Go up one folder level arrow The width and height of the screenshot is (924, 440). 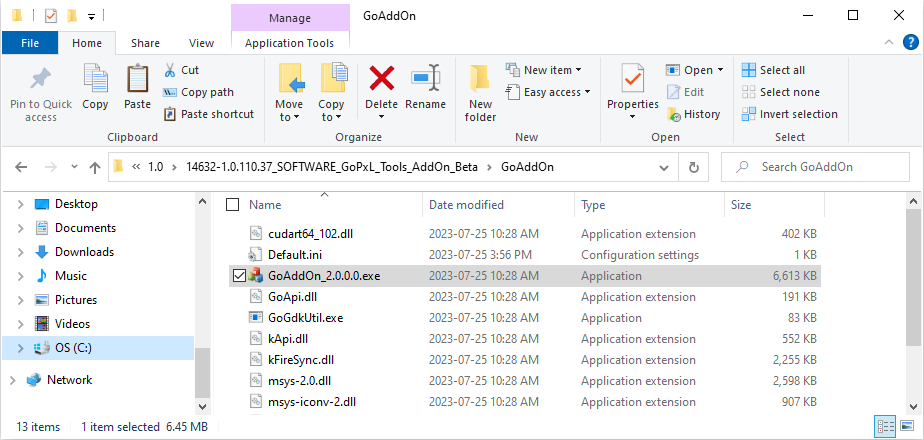pos(95,167)
